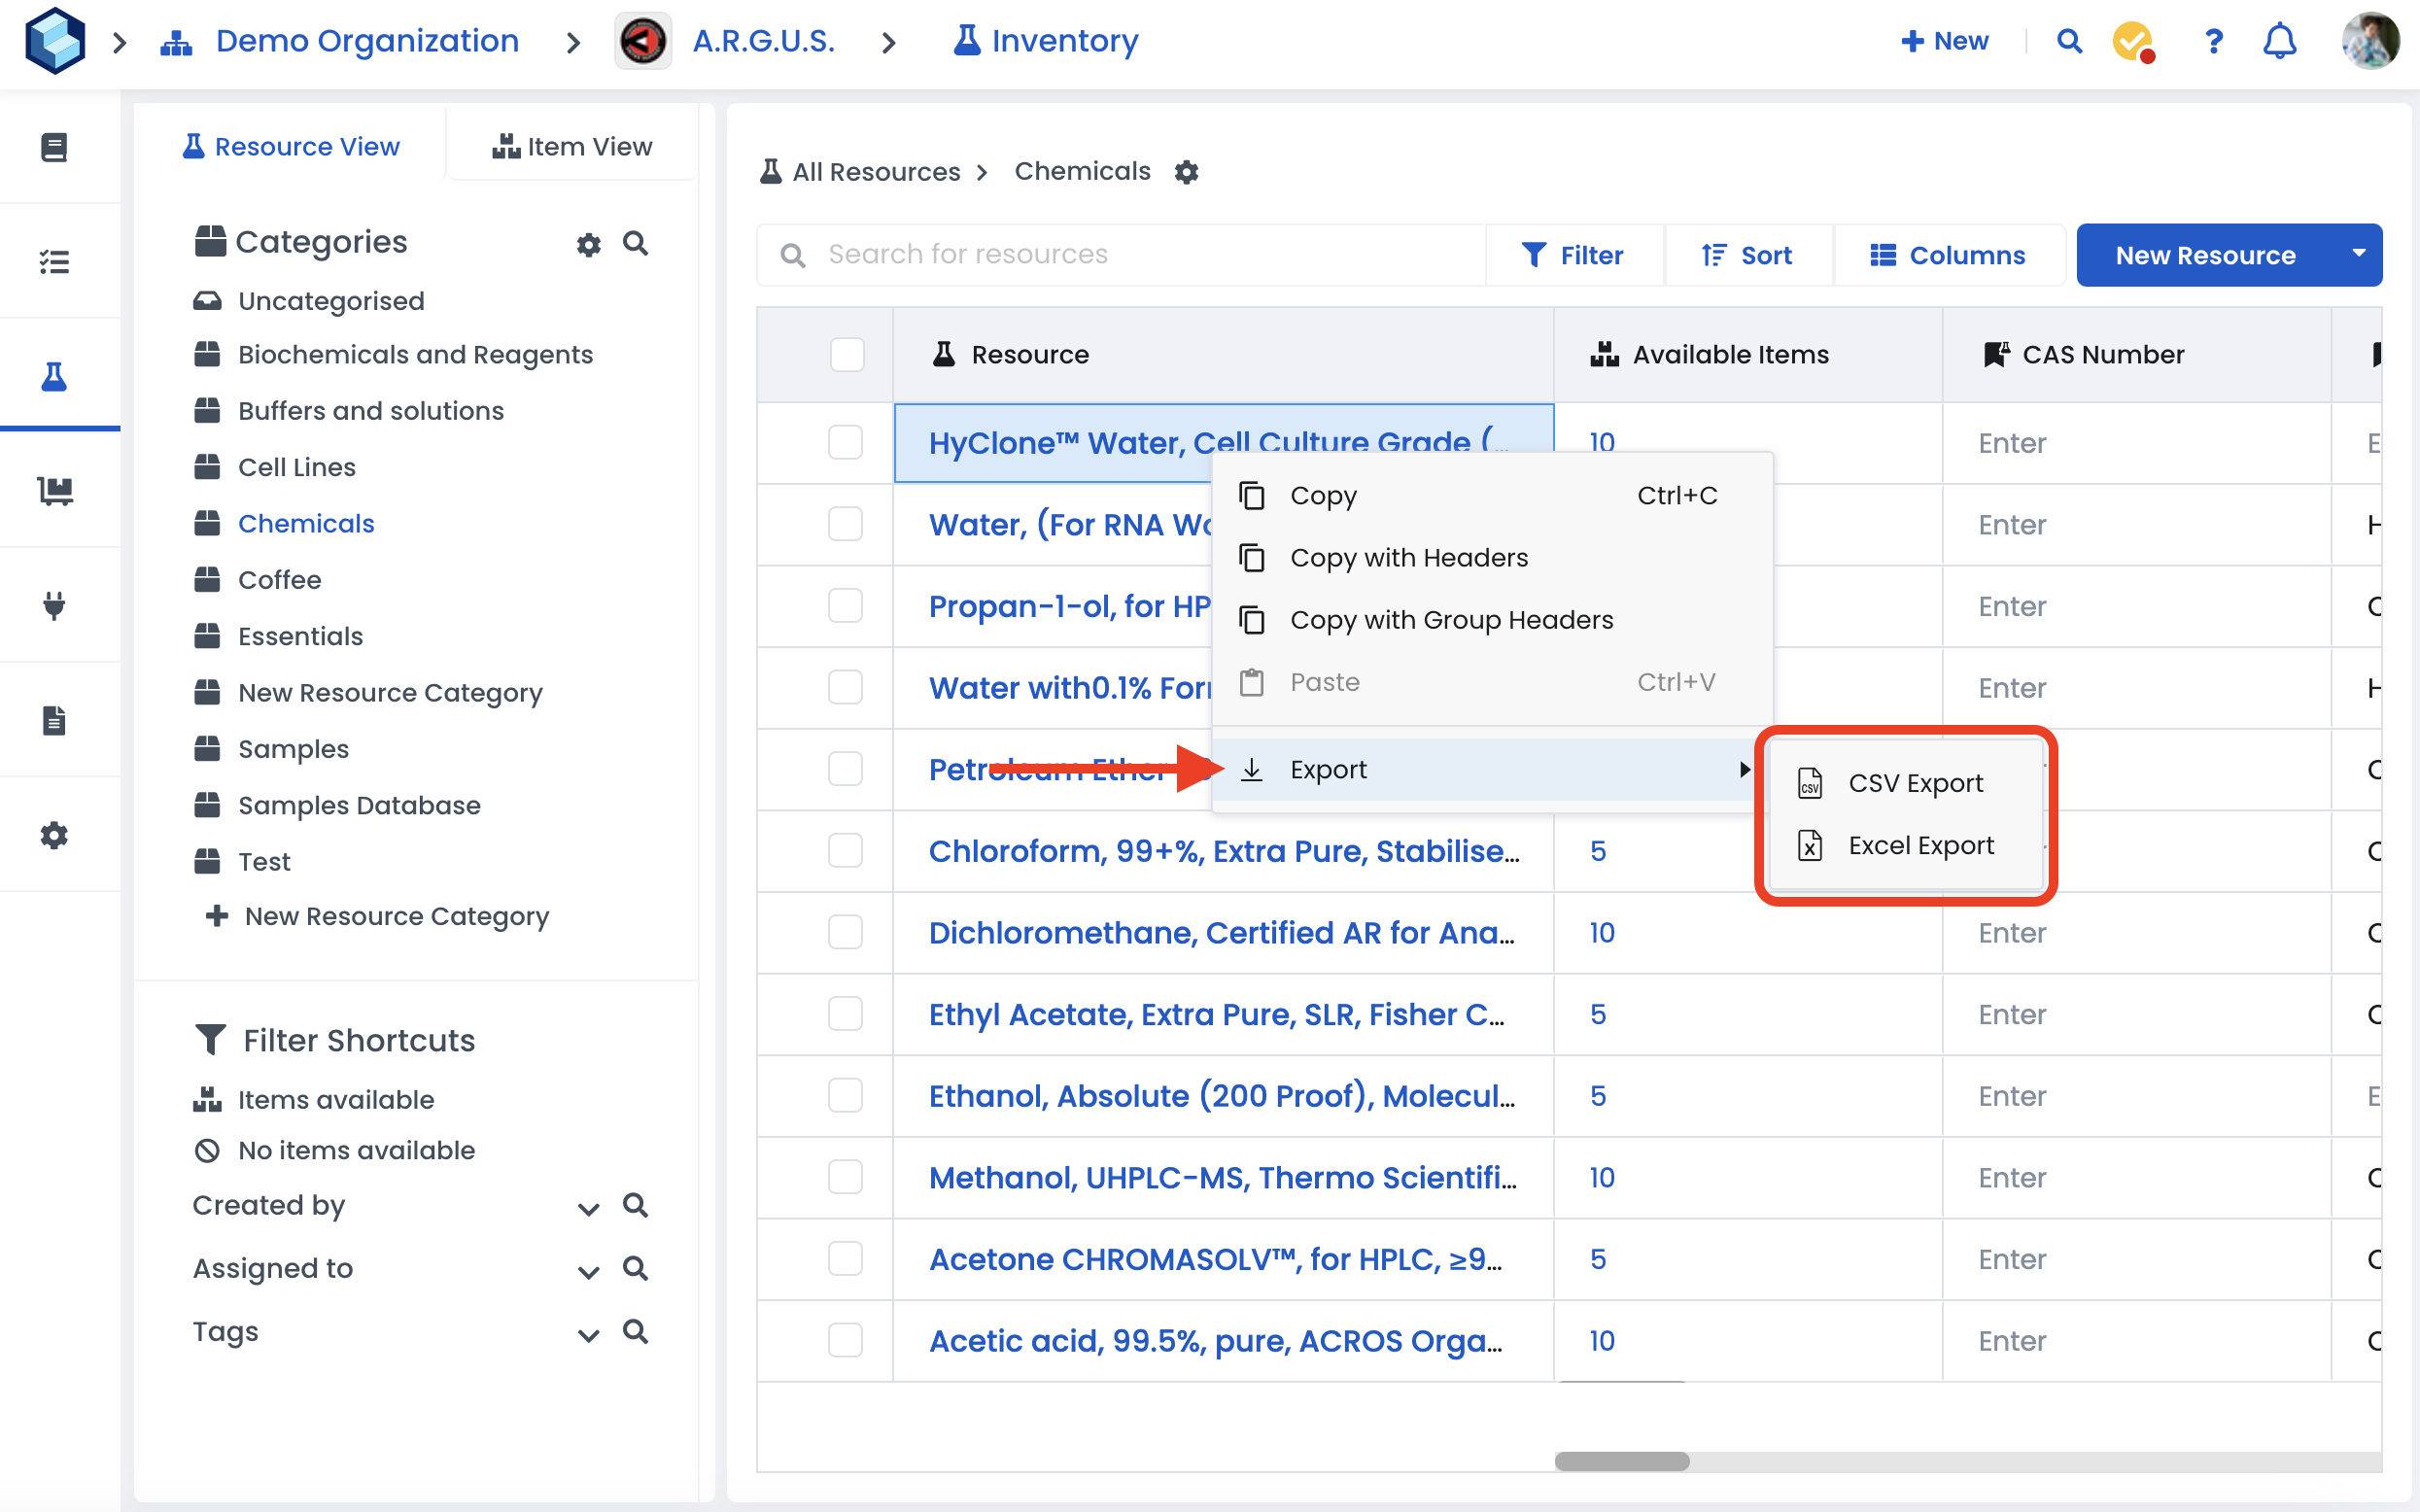Expand the Tags filter chevron
The width and height of the screenshot is (2420, 1512).
(588, 1334)
